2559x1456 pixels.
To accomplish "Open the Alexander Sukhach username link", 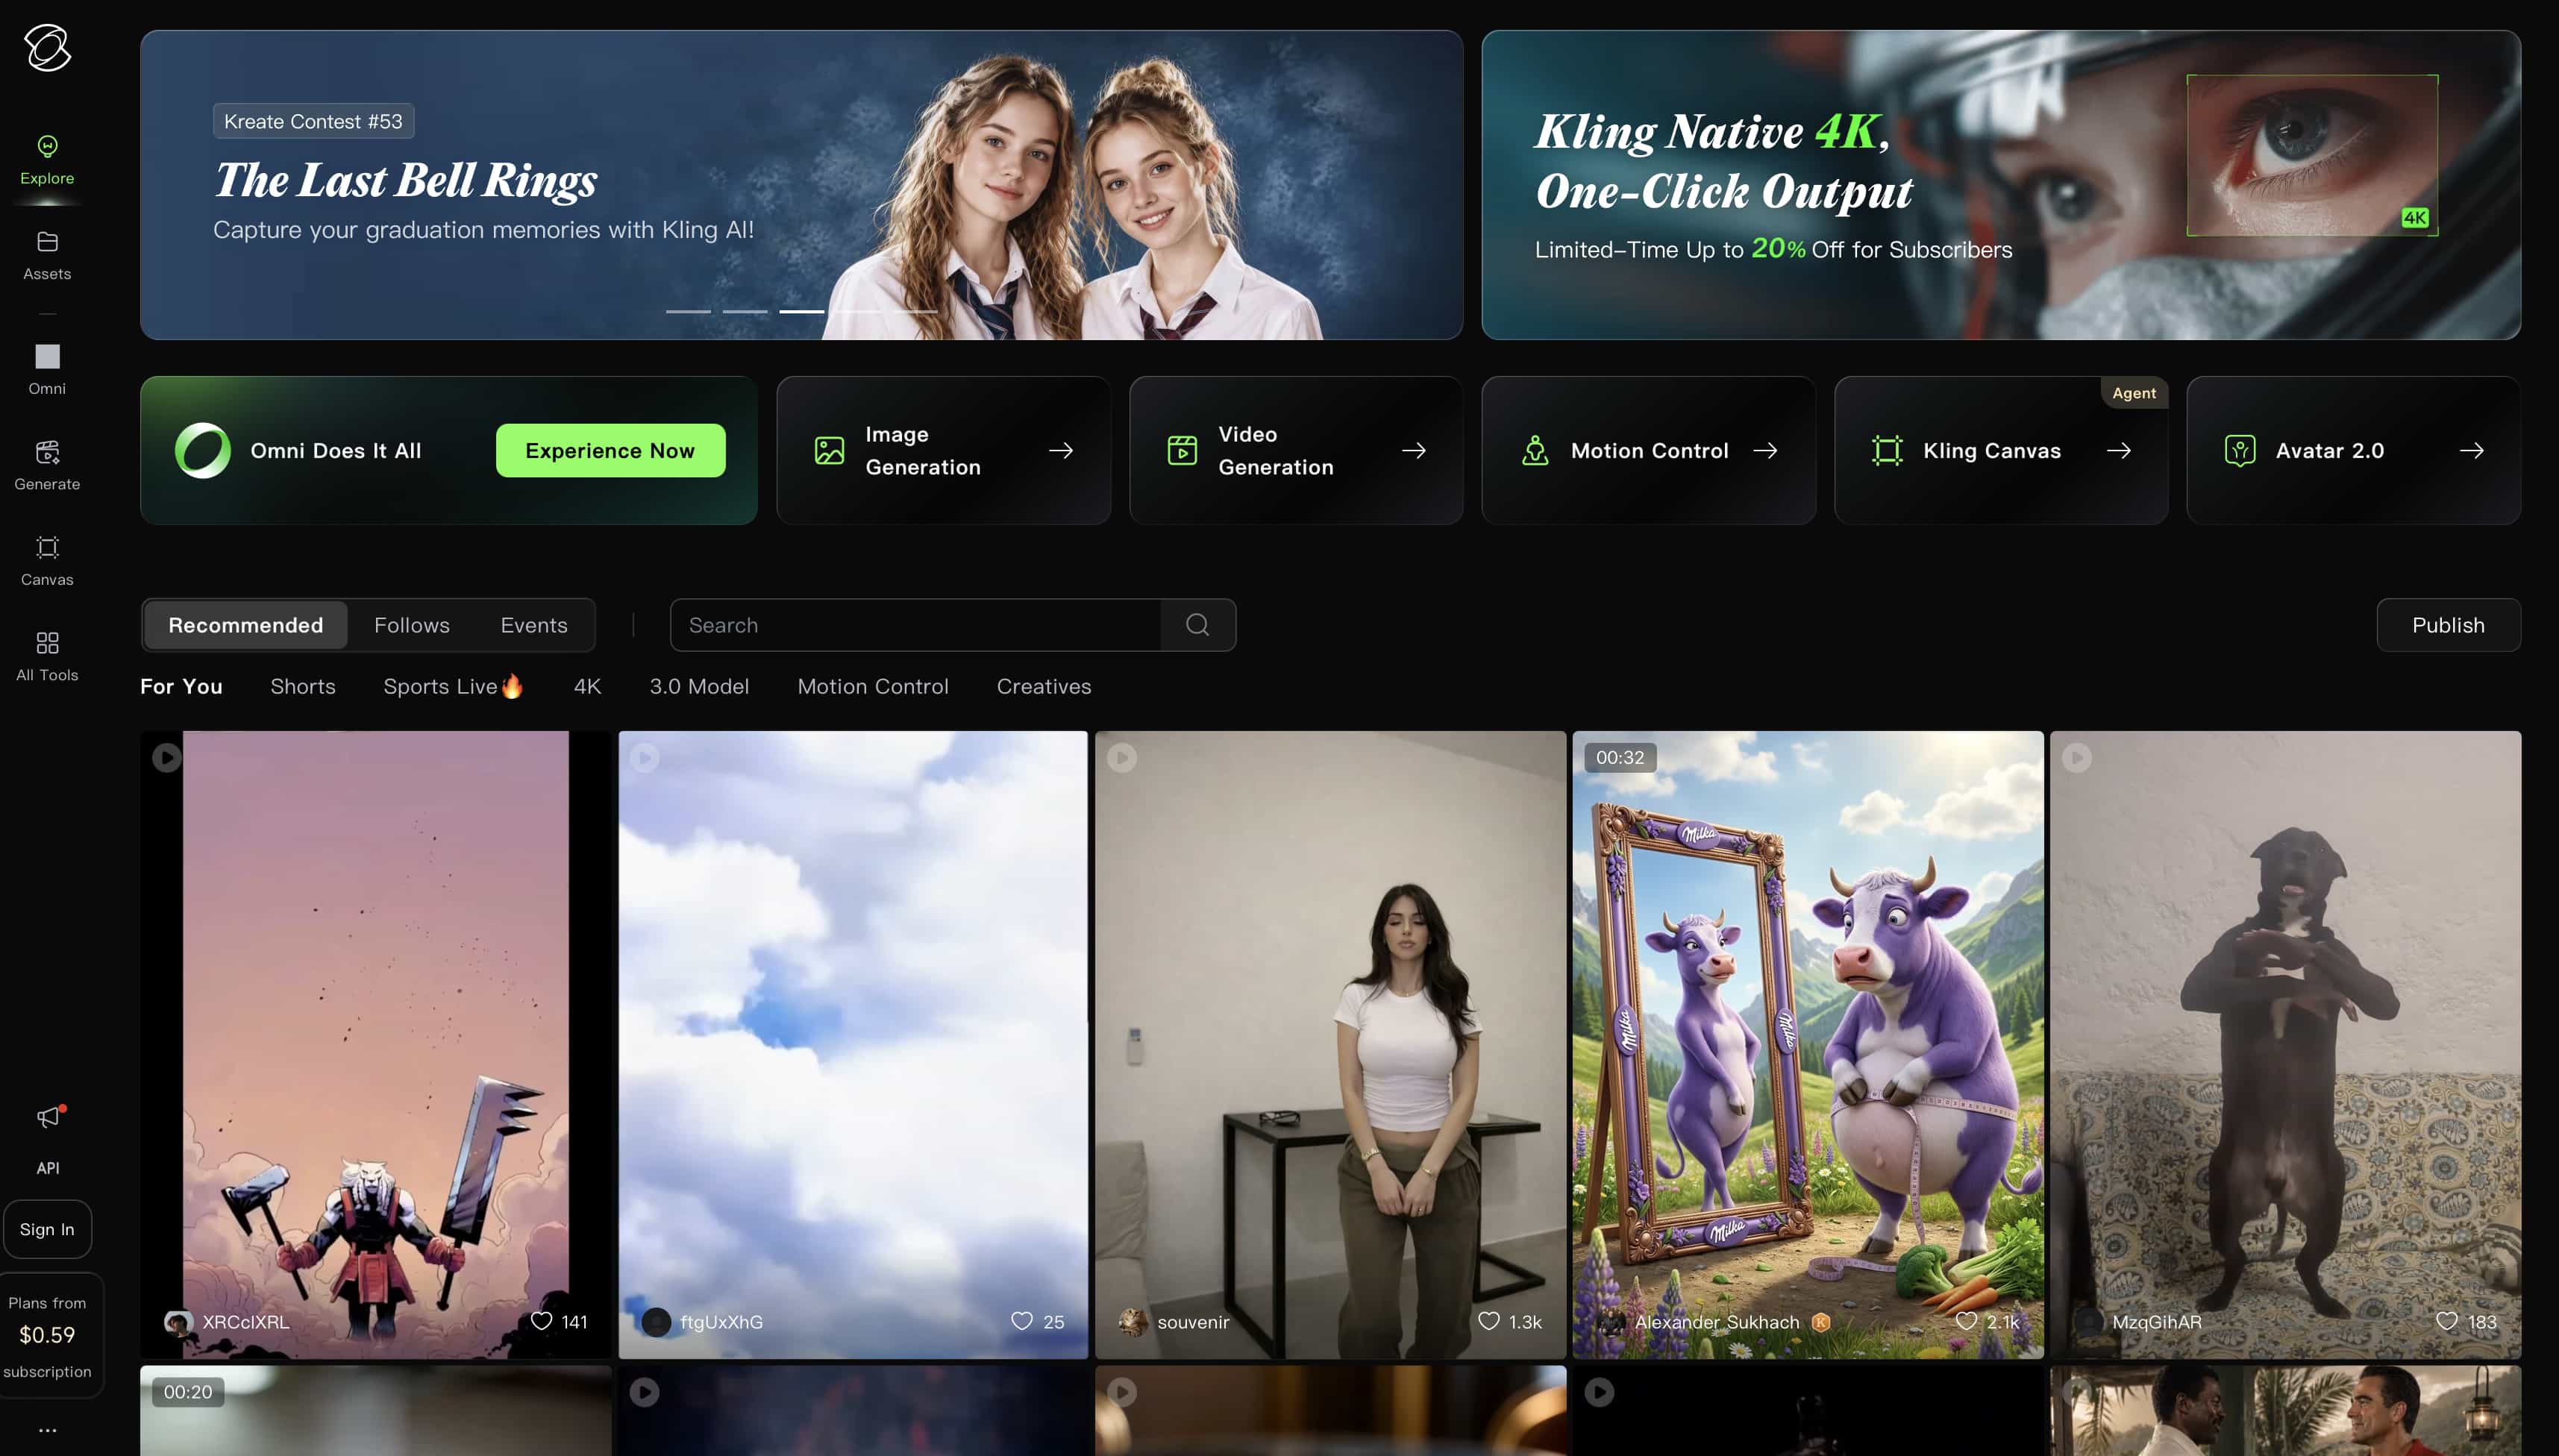I will click(x=1717, y=1322).
